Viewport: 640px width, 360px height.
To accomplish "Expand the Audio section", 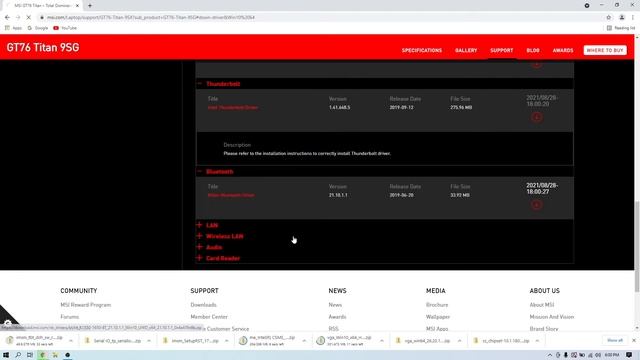I will tap(199, 247).
